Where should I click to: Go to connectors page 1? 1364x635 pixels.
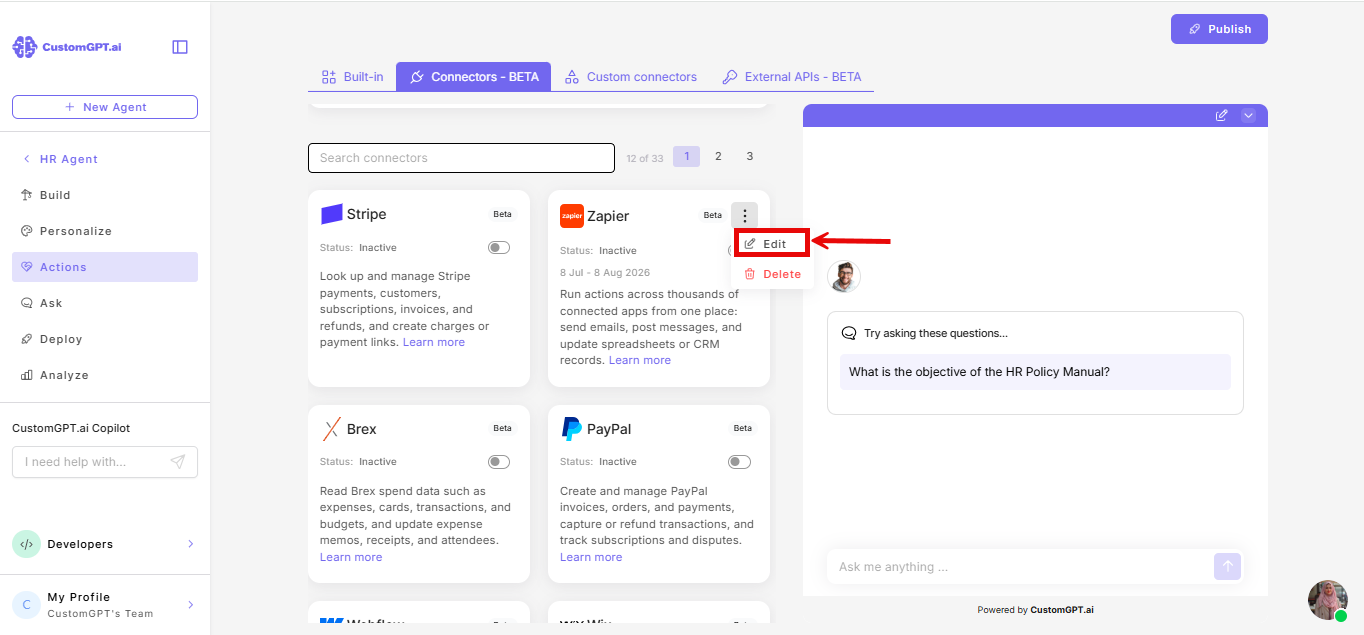tap(686, 157)
